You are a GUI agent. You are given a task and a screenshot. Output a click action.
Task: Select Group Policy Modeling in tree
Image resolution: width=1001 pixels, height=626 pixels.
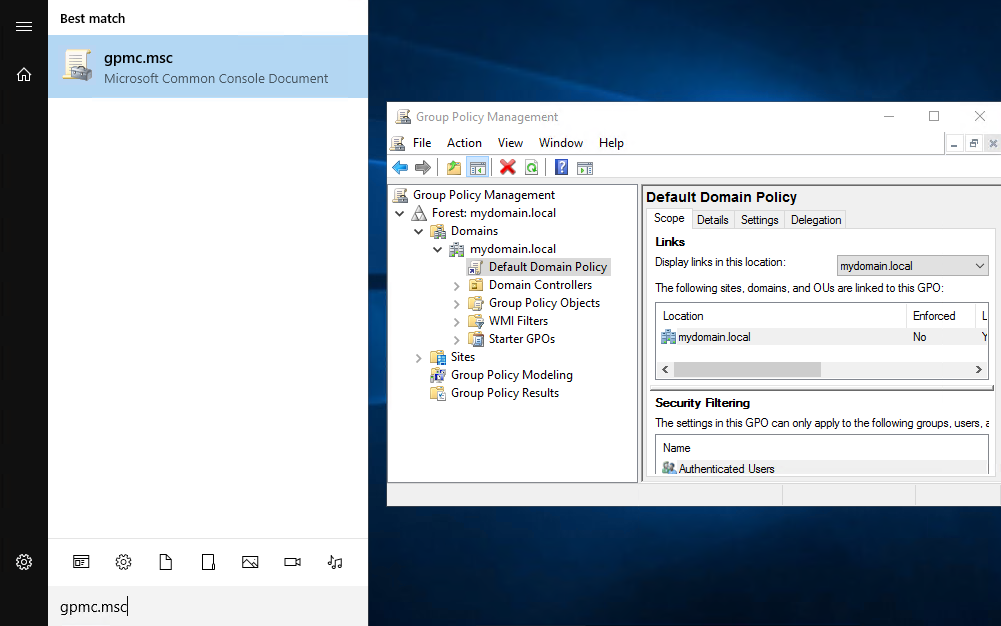click(511, 375)
